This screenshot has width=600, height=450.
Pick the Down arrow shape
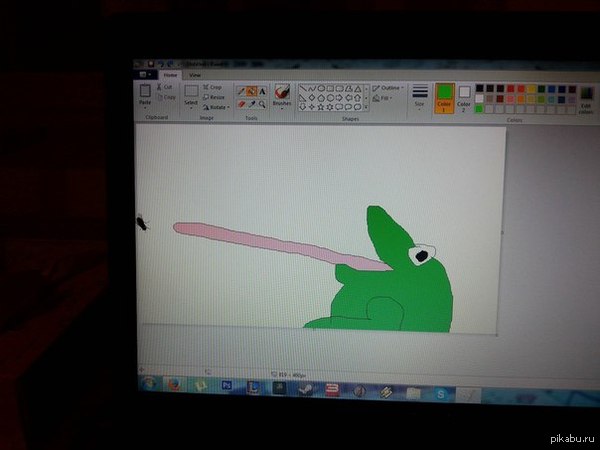[x=303, y=107]
